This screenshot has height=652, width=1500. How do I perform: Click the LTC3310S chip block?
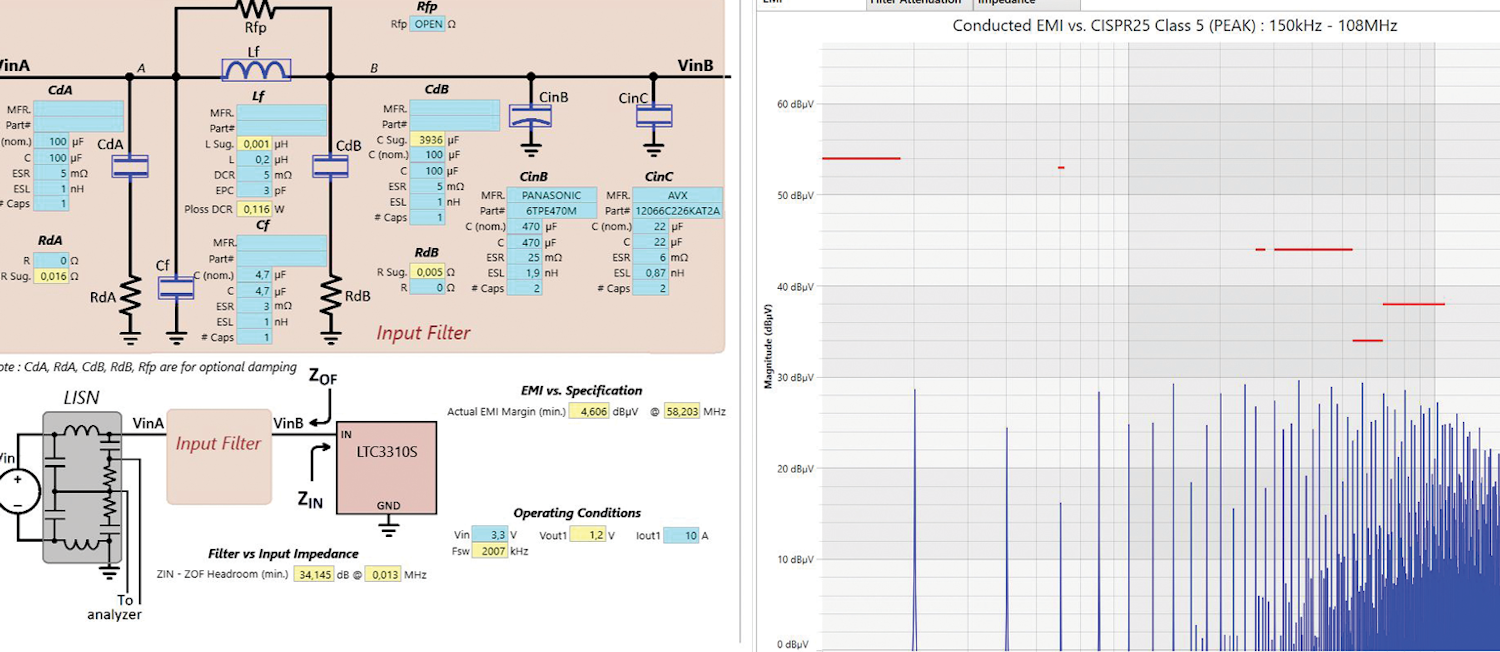pyautogui.click(x=386, y=467)
